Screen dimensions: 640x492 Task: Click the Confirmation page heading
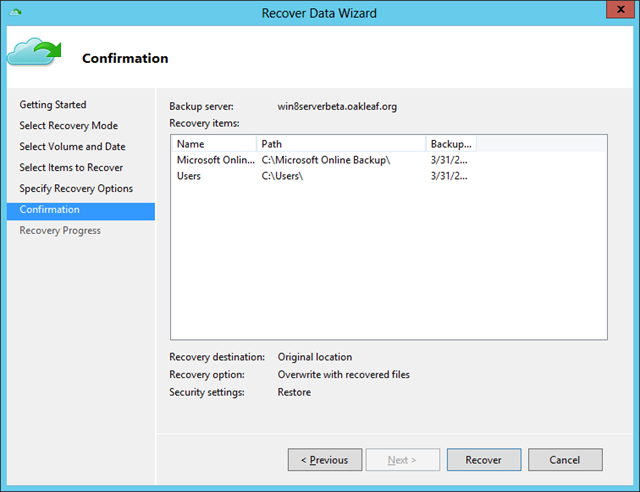(x=125, y=58)
